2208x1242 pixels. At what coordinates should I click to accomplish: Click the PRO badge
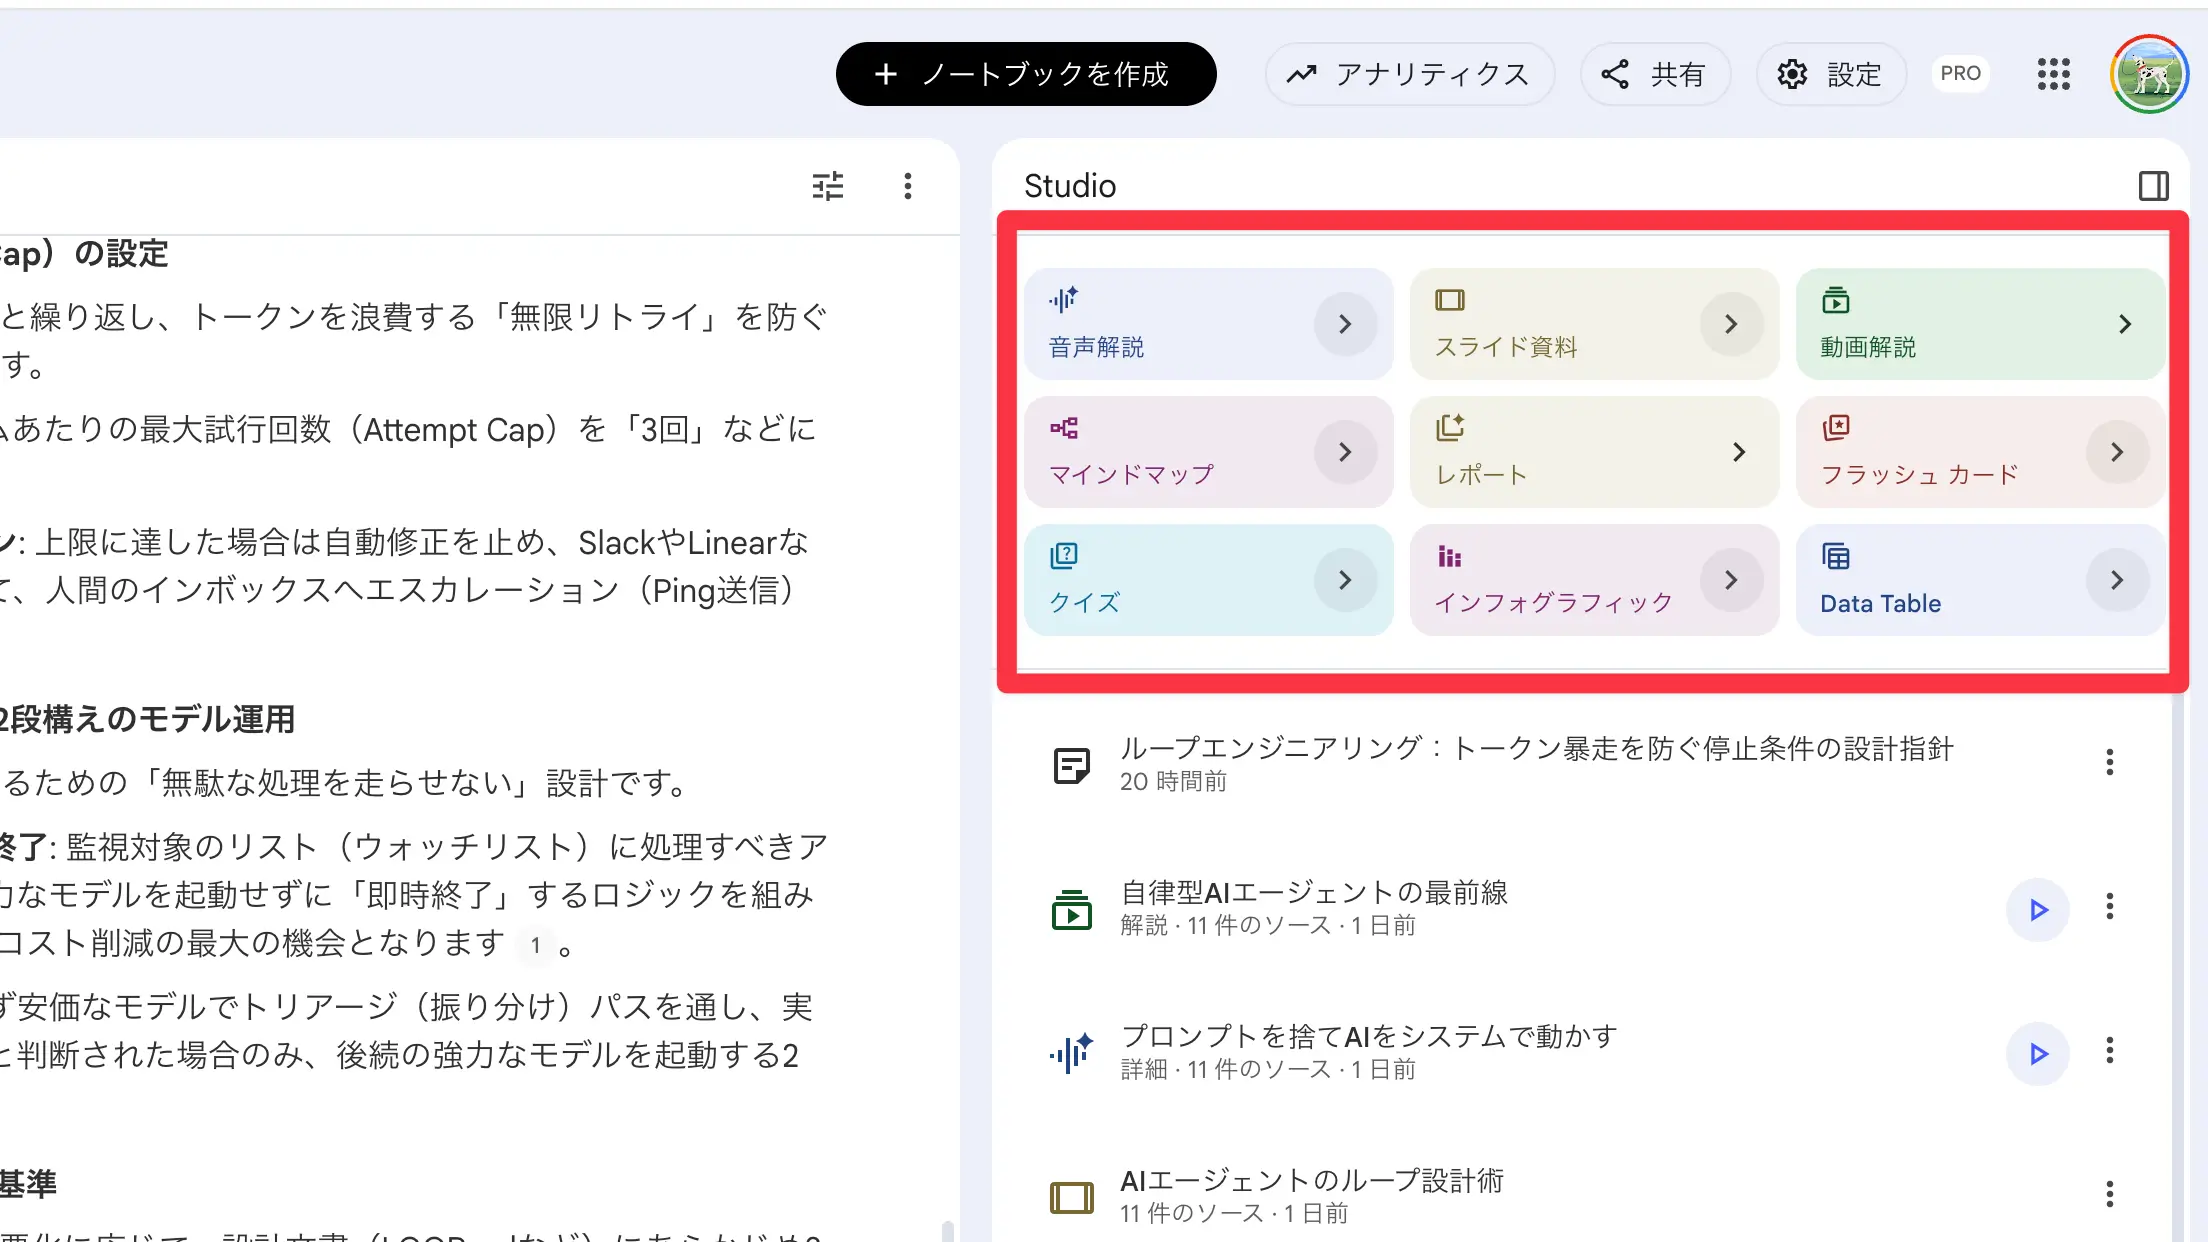(x=1960, y=74)
